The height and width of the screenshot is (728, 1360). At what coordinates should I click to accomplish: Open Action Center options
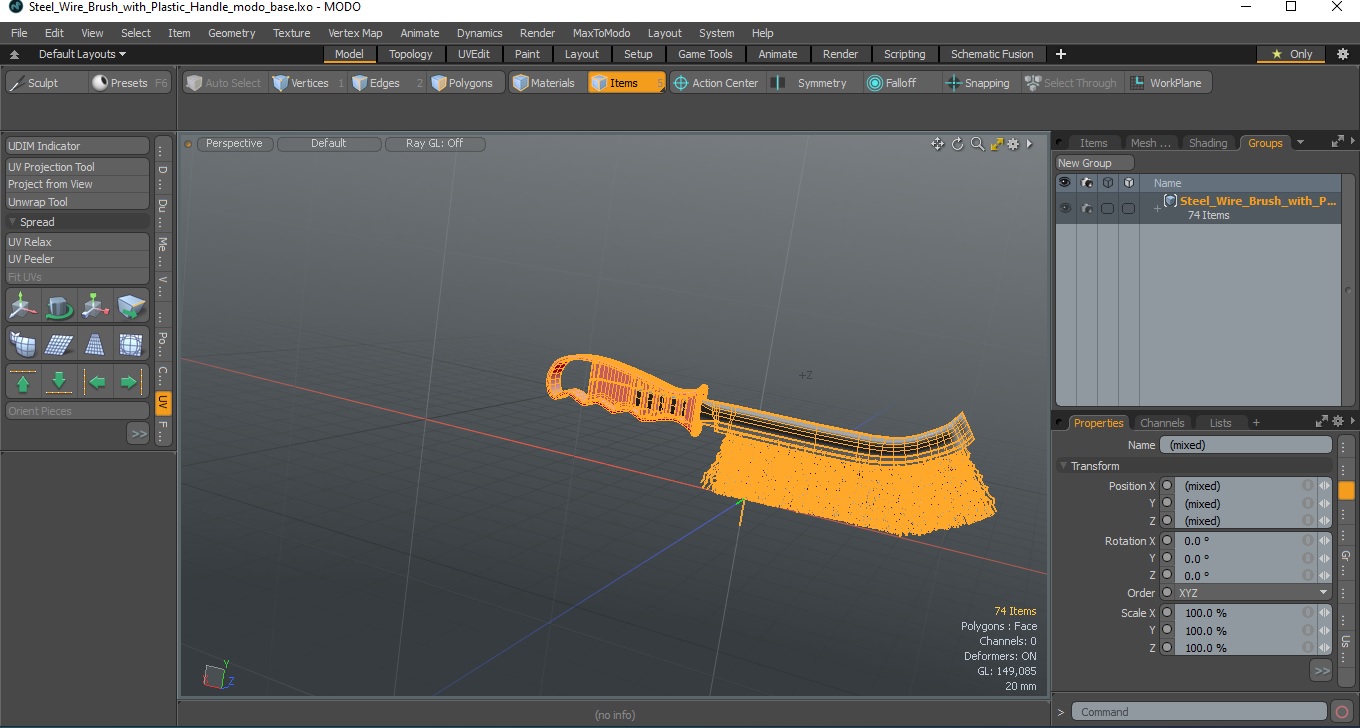[716, 83]
